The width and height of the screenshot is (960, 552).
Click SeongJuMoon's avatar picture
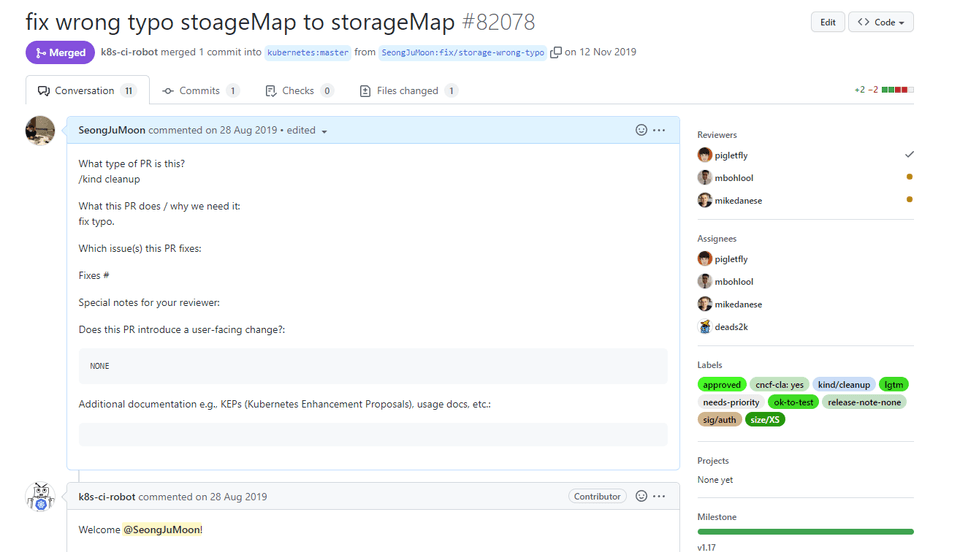40,130
